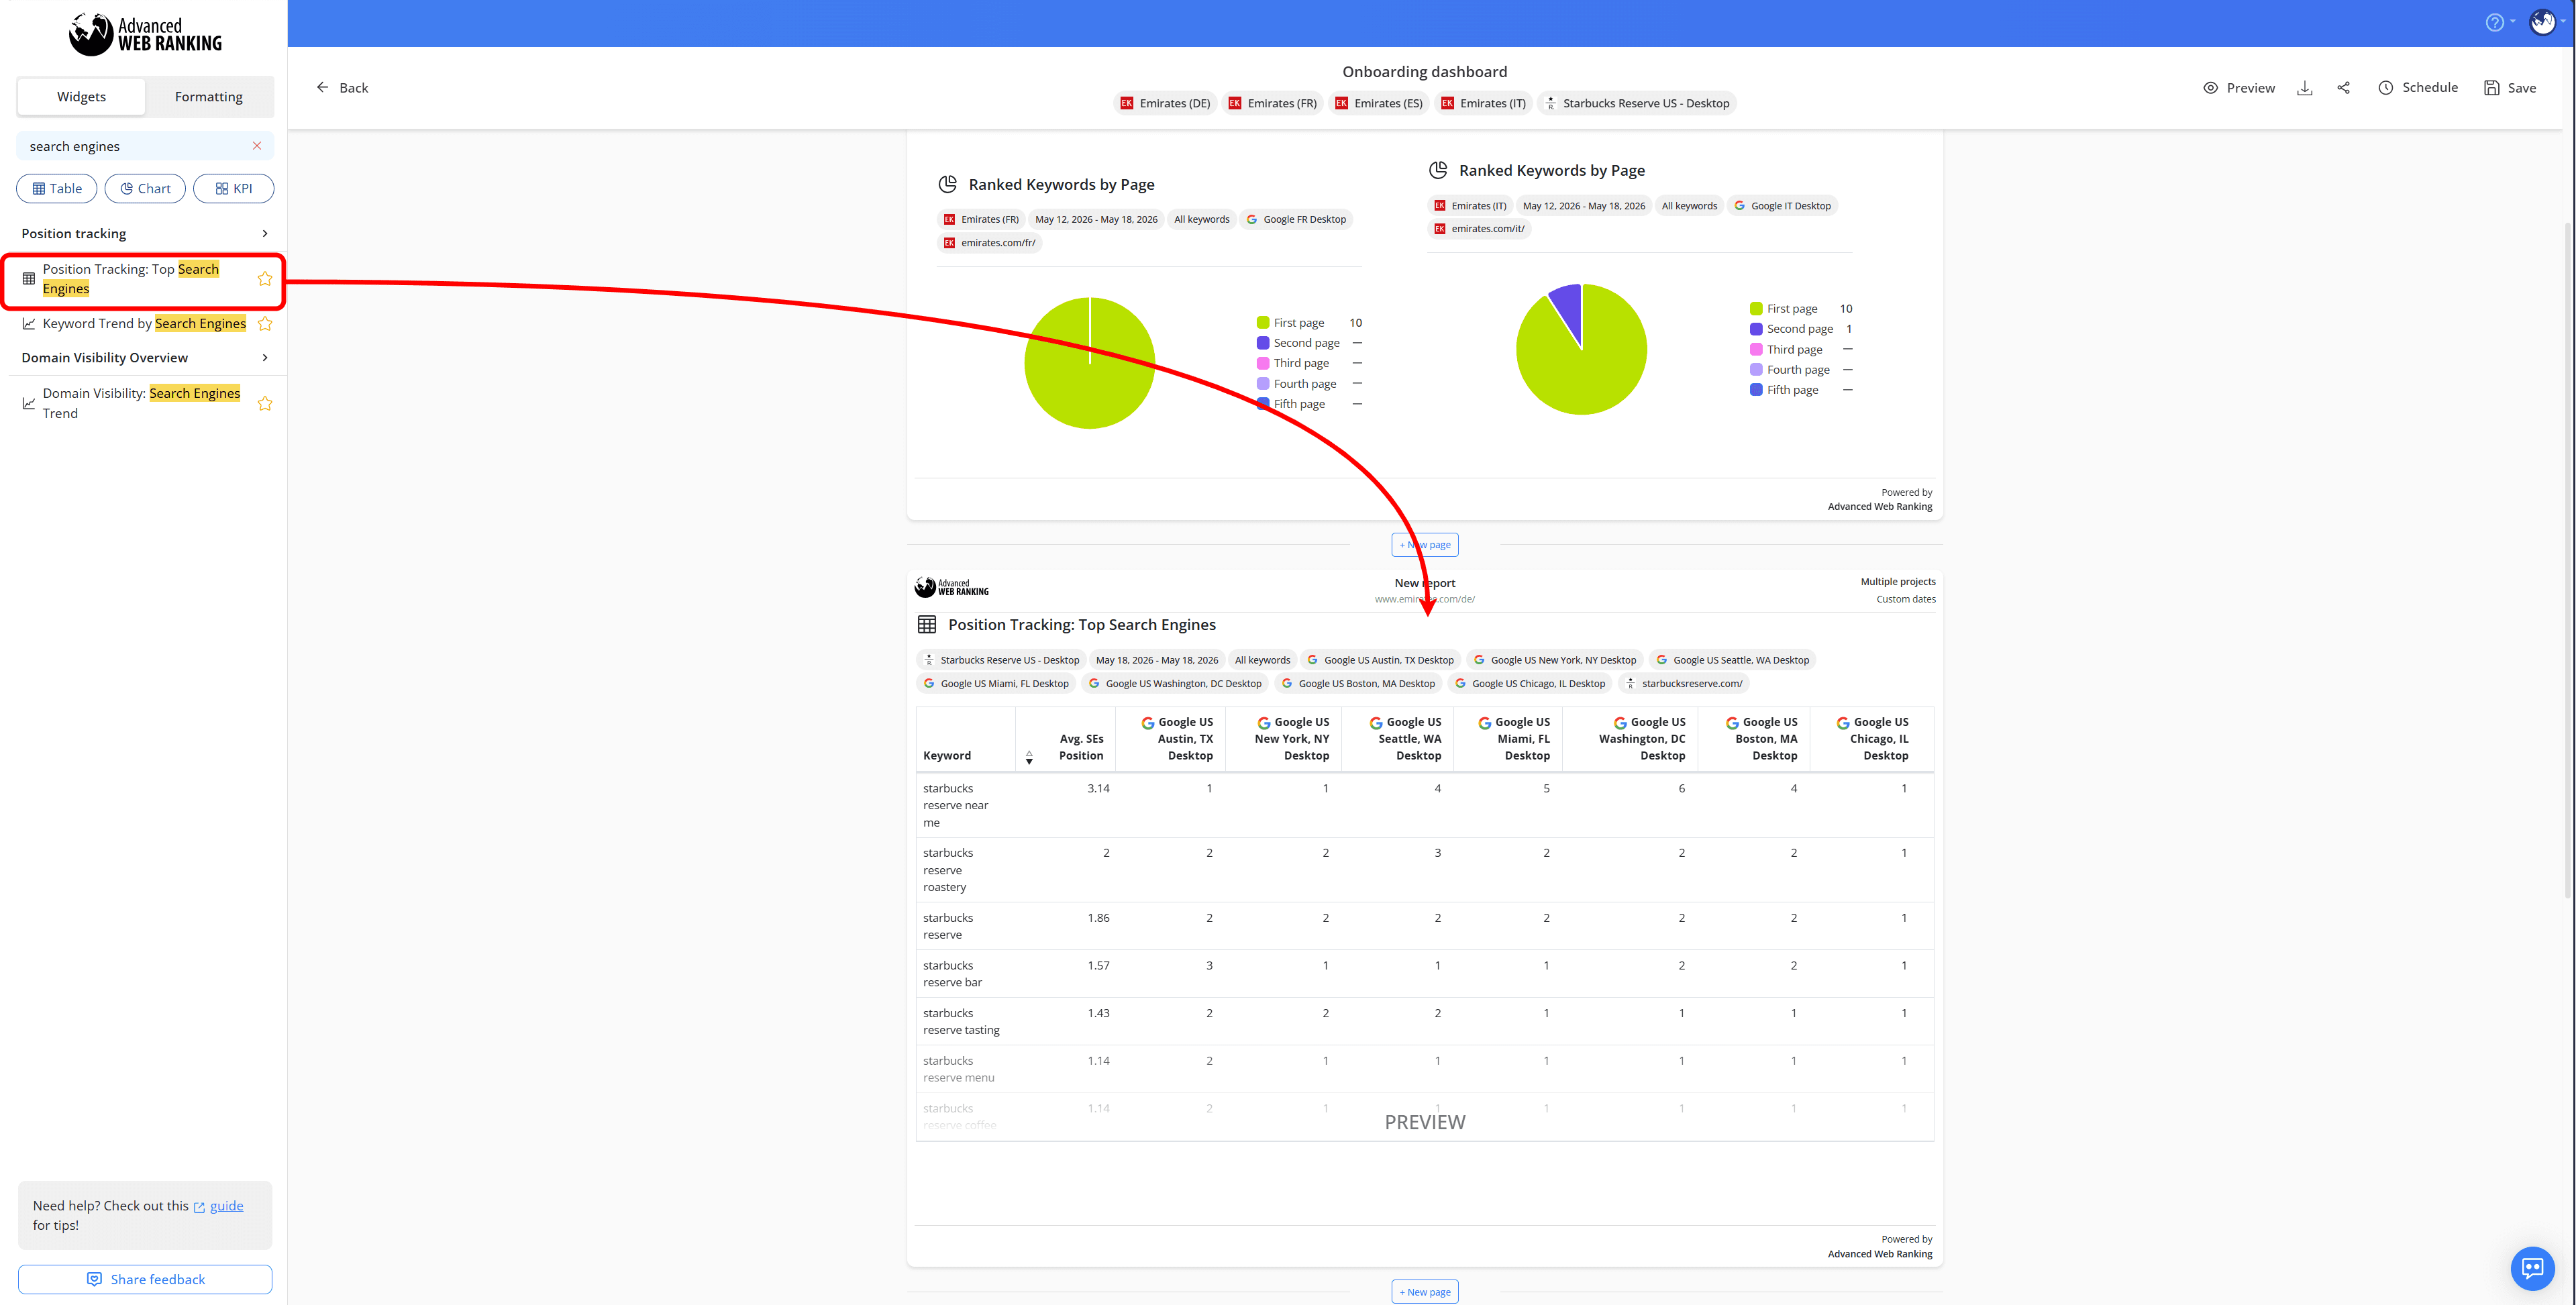The width and height of the screenshot is (2576, 1305).
Task: Open the chat support bubble
Action: pos(2532,1268)
